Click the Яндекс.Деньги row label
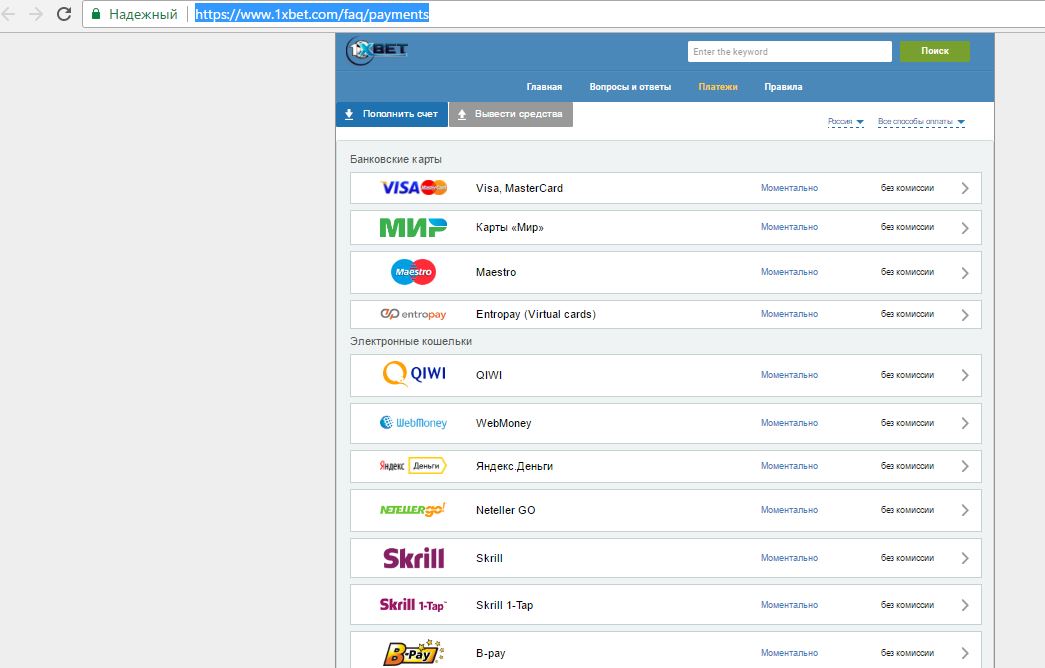This screenshot has width=1045, height=668. coord(515,466)
